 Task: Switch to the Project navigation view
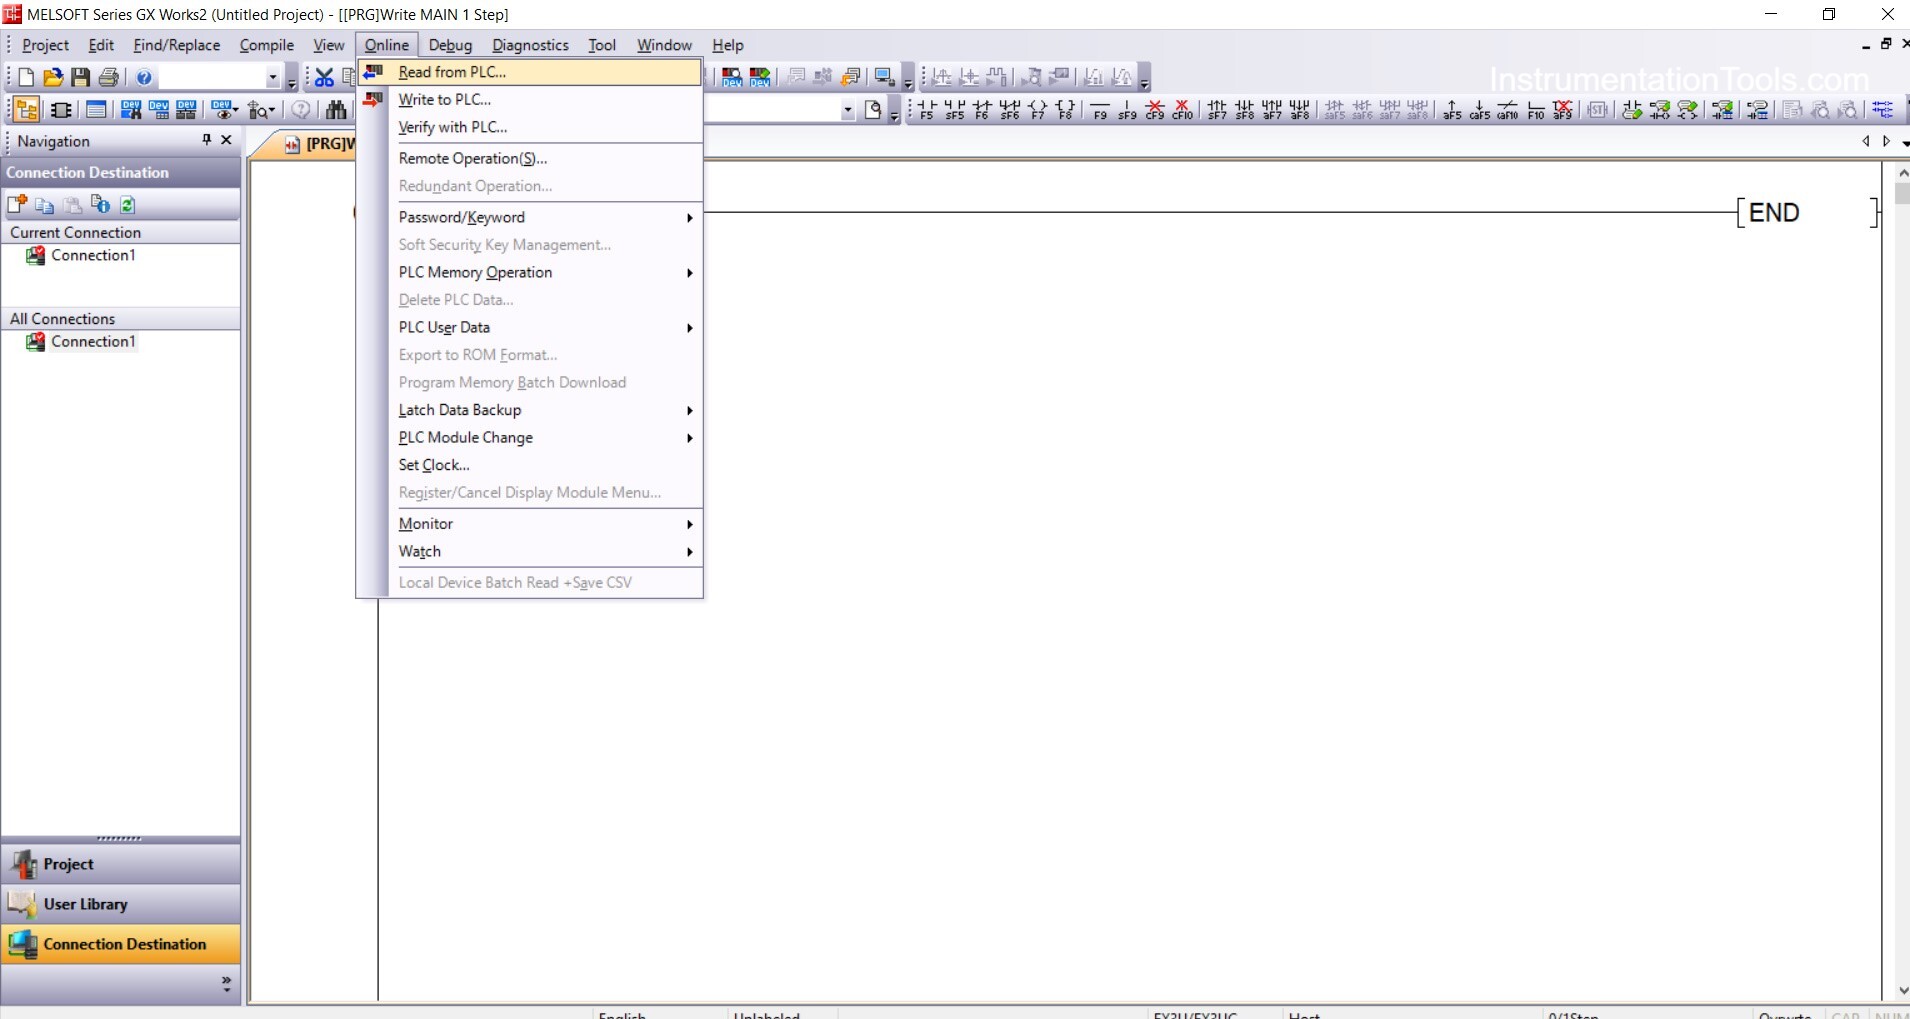[x=121, y=864]
